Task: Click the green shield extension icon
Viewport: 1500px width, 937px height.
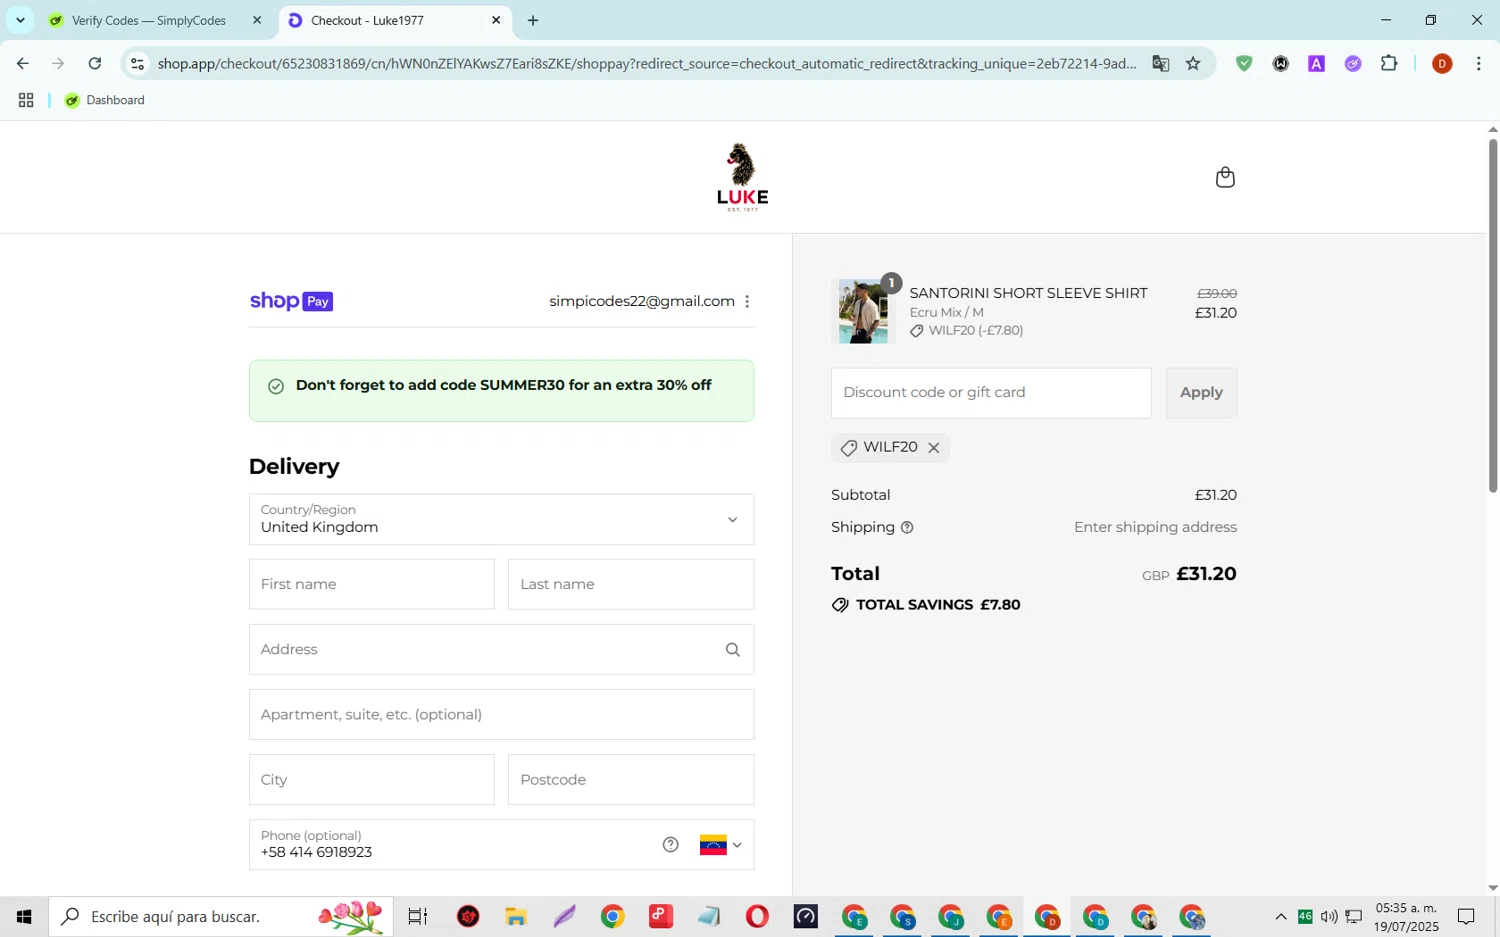Action: coord(1244,64)
